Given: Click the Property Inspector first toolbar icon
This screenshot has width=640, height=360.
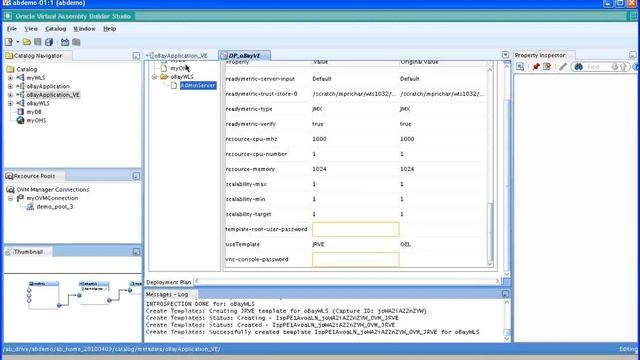Looking at the screenshot, I should pyautogui.click(x=520, y=67).
